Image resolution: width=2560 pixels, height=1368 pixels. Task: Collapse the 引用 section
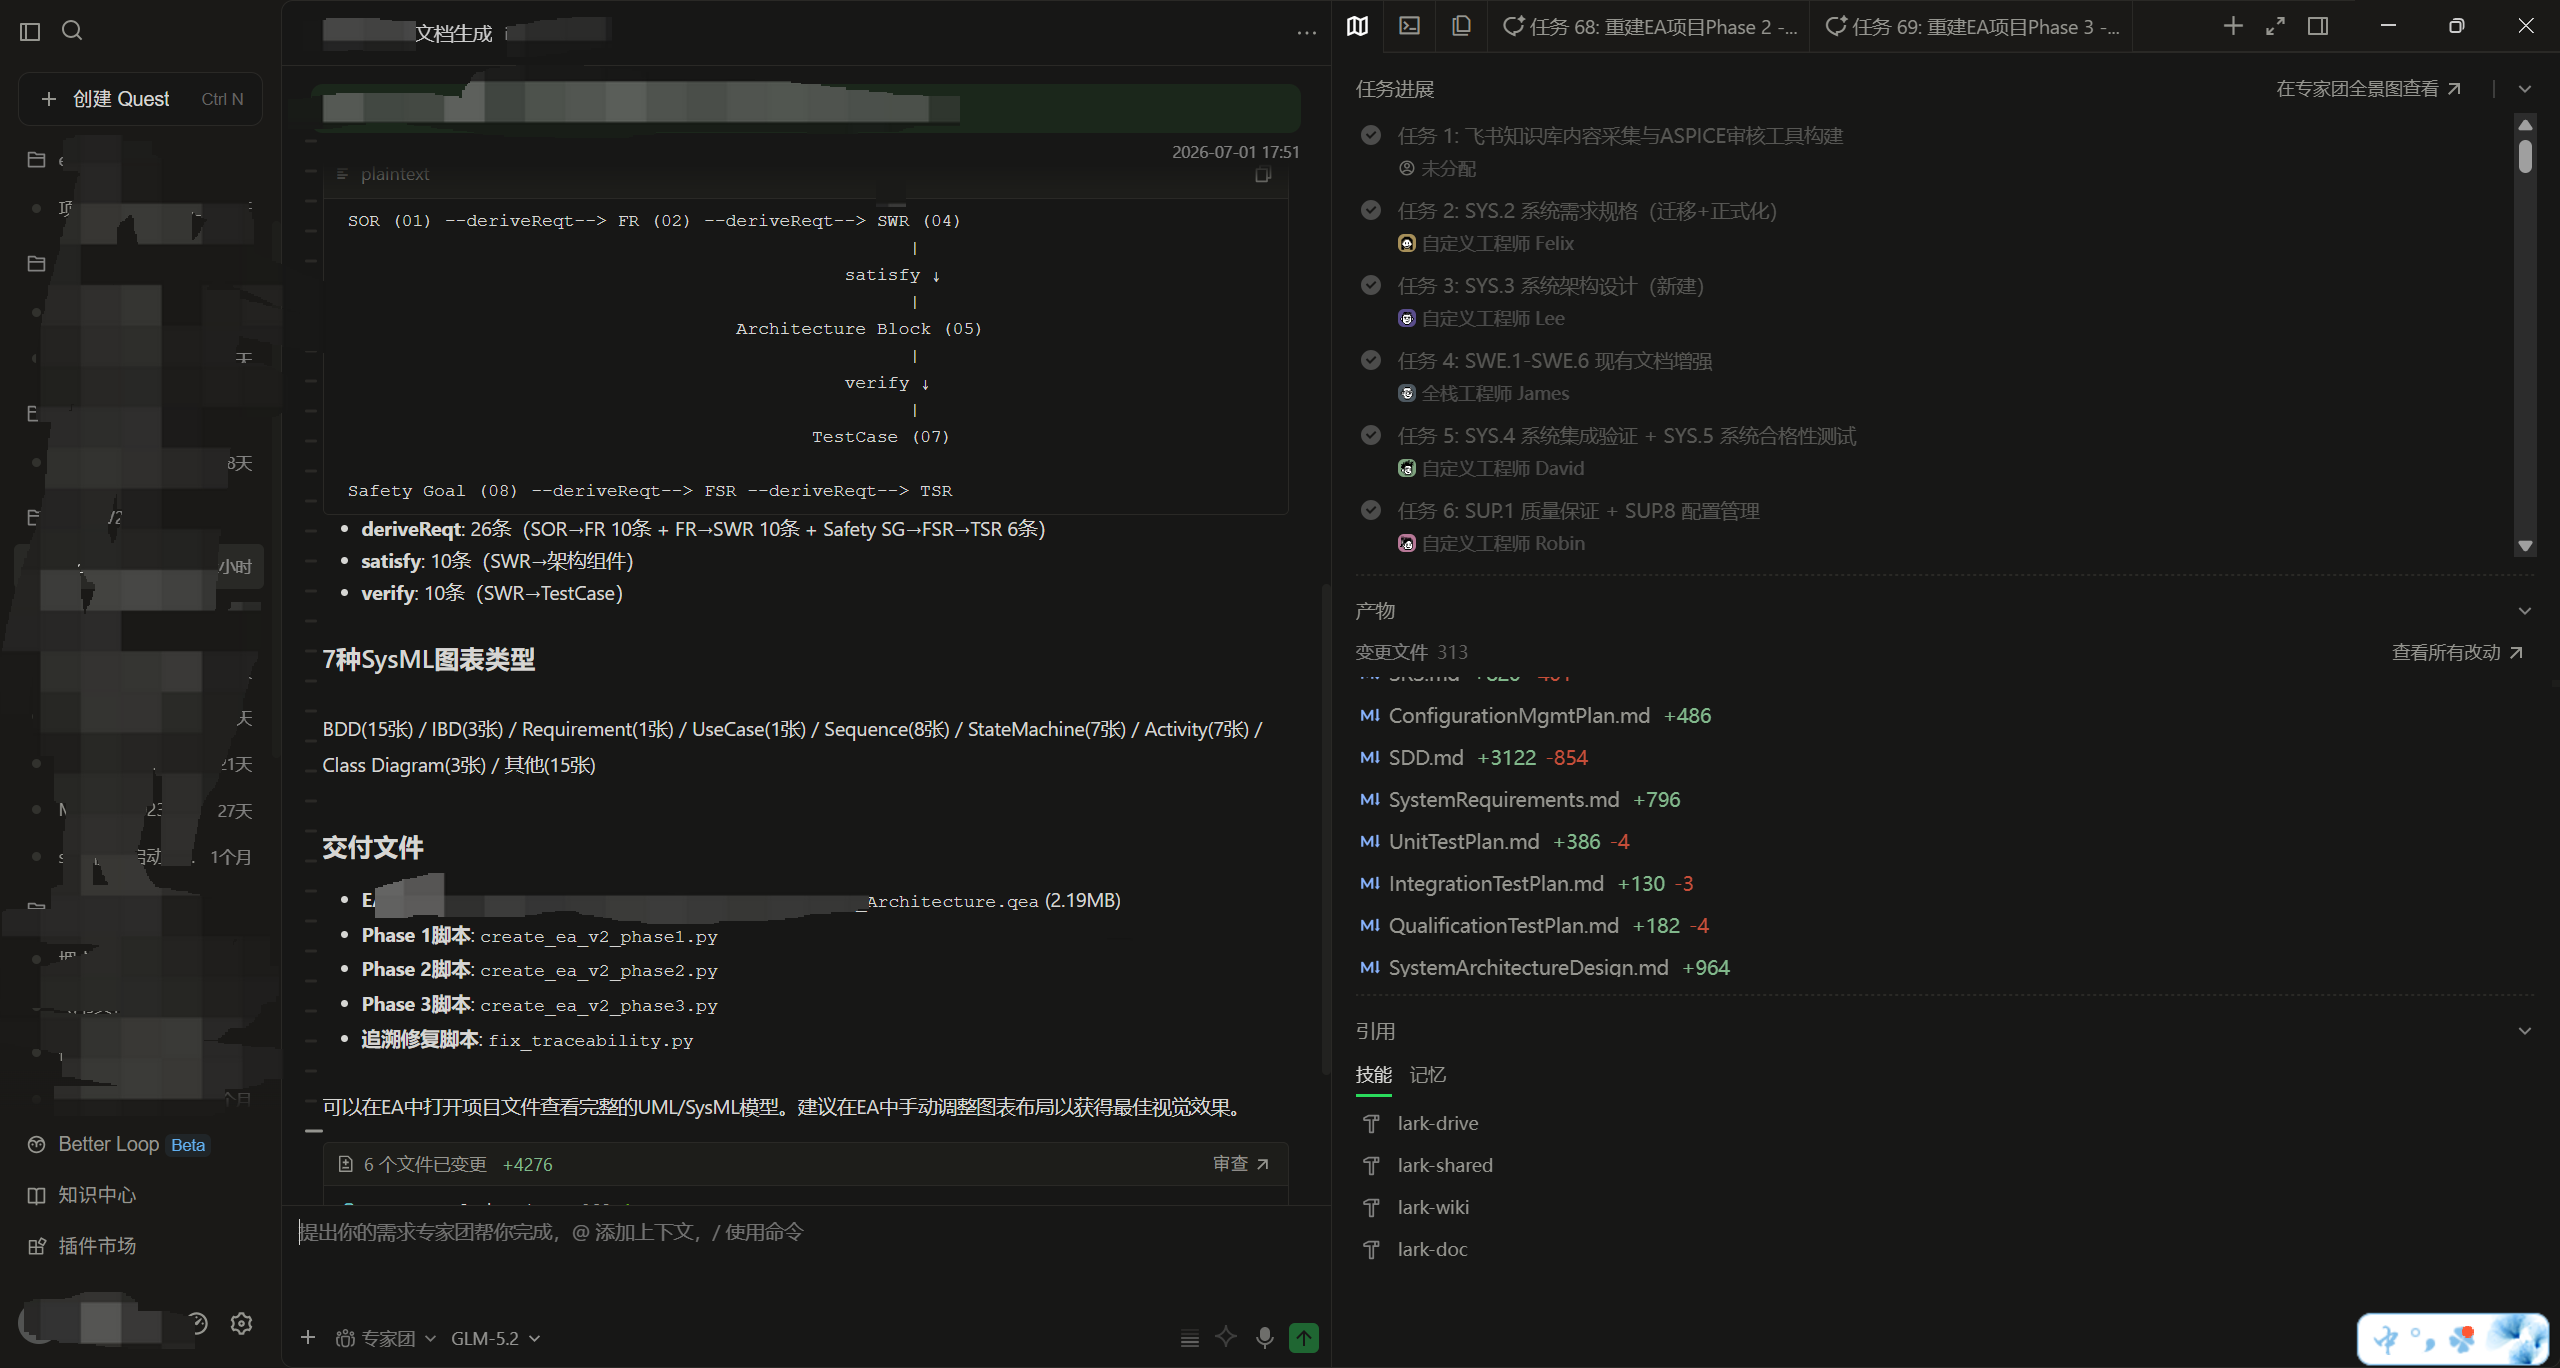click(x=2525, y=1031)
